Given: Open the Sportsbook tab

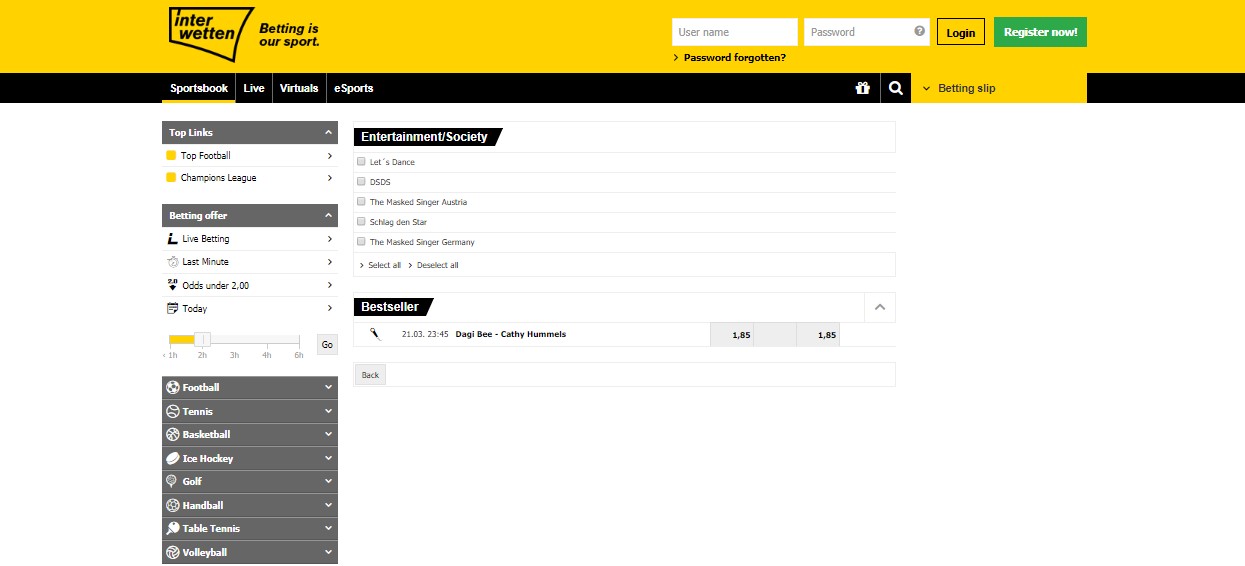Looking at the screenshot, I should 199,88.
